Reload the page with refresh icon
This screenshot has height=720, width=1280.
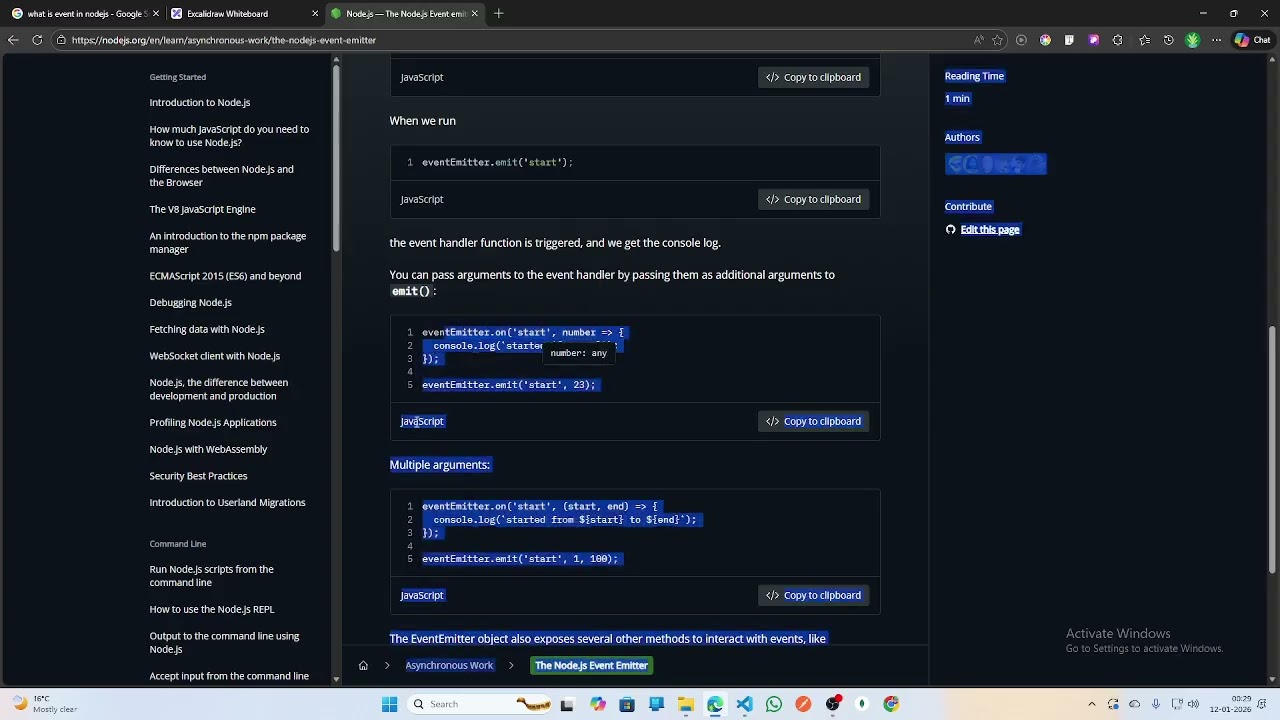coord(37,40)
